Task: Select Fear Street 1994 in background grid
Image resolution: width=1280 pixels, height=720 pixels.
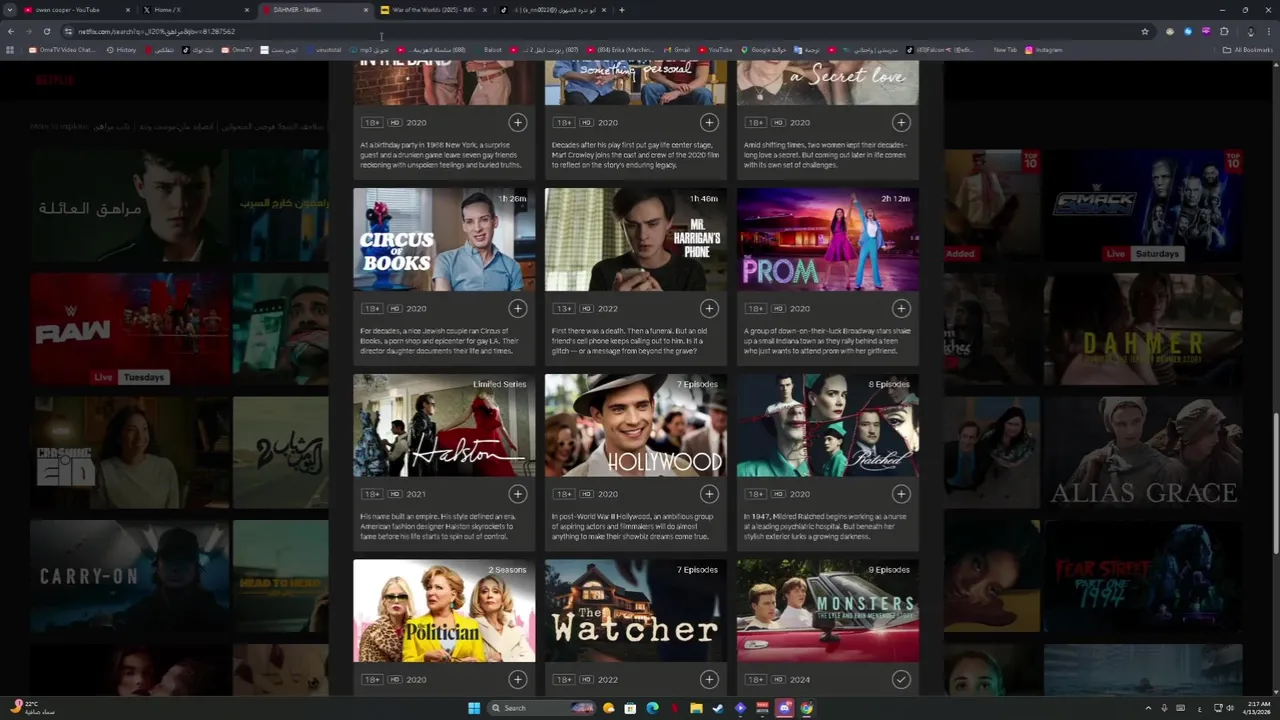Action: [x=1143, y=576]
